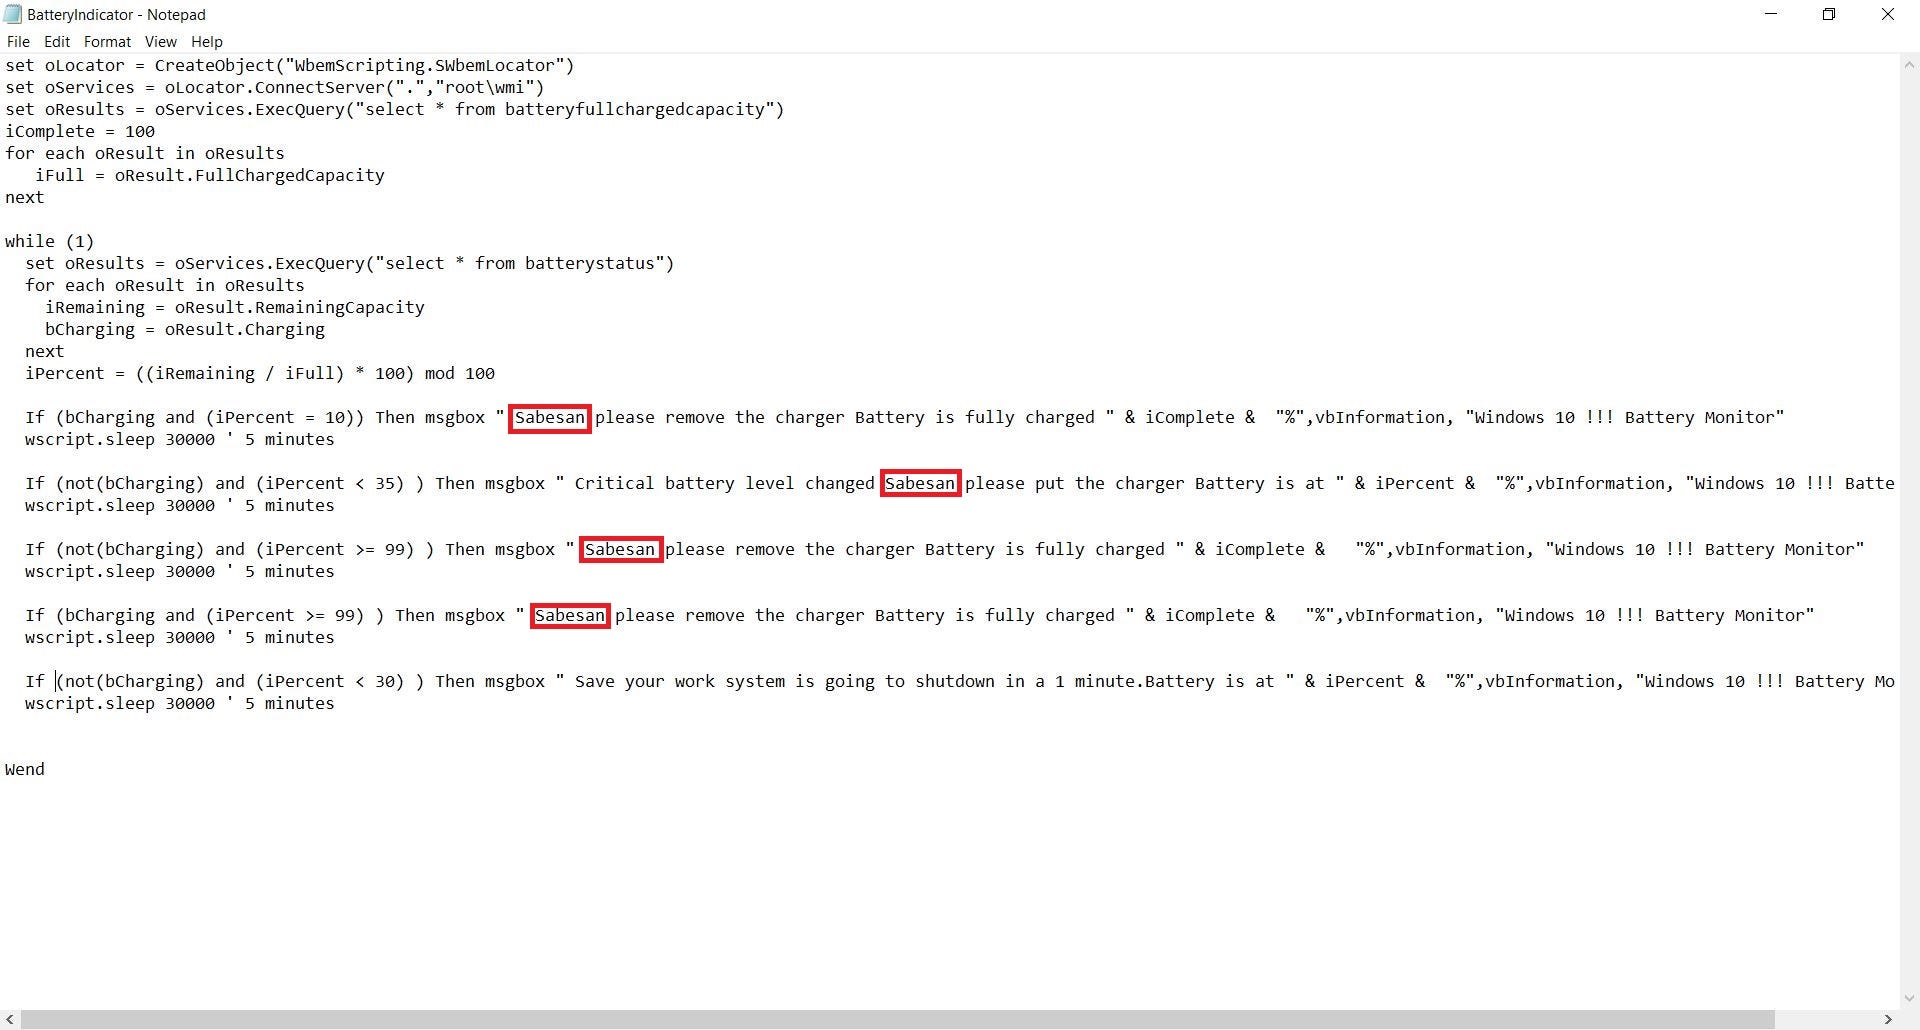Click last 'wscript.sleep 30000' line
This screenshot has width=1920, height=1030.
pyautogui.click(x=180, y=704)
